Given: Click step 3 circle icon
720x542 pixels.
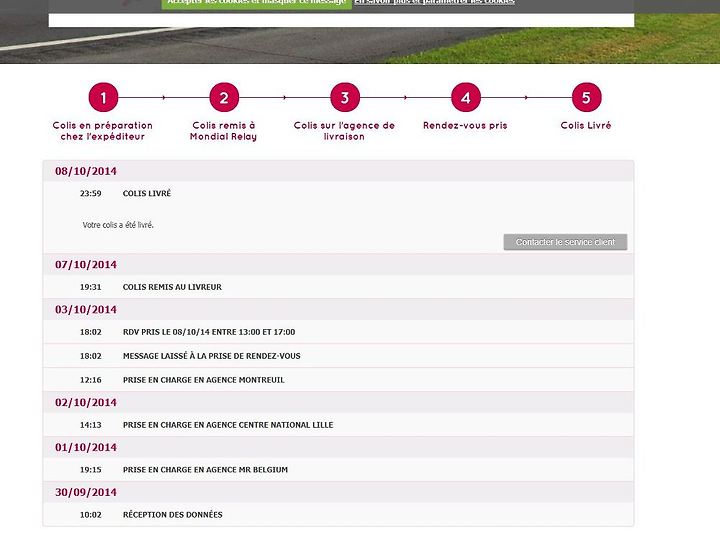Looking at the screenshot, I should [345, 97].
